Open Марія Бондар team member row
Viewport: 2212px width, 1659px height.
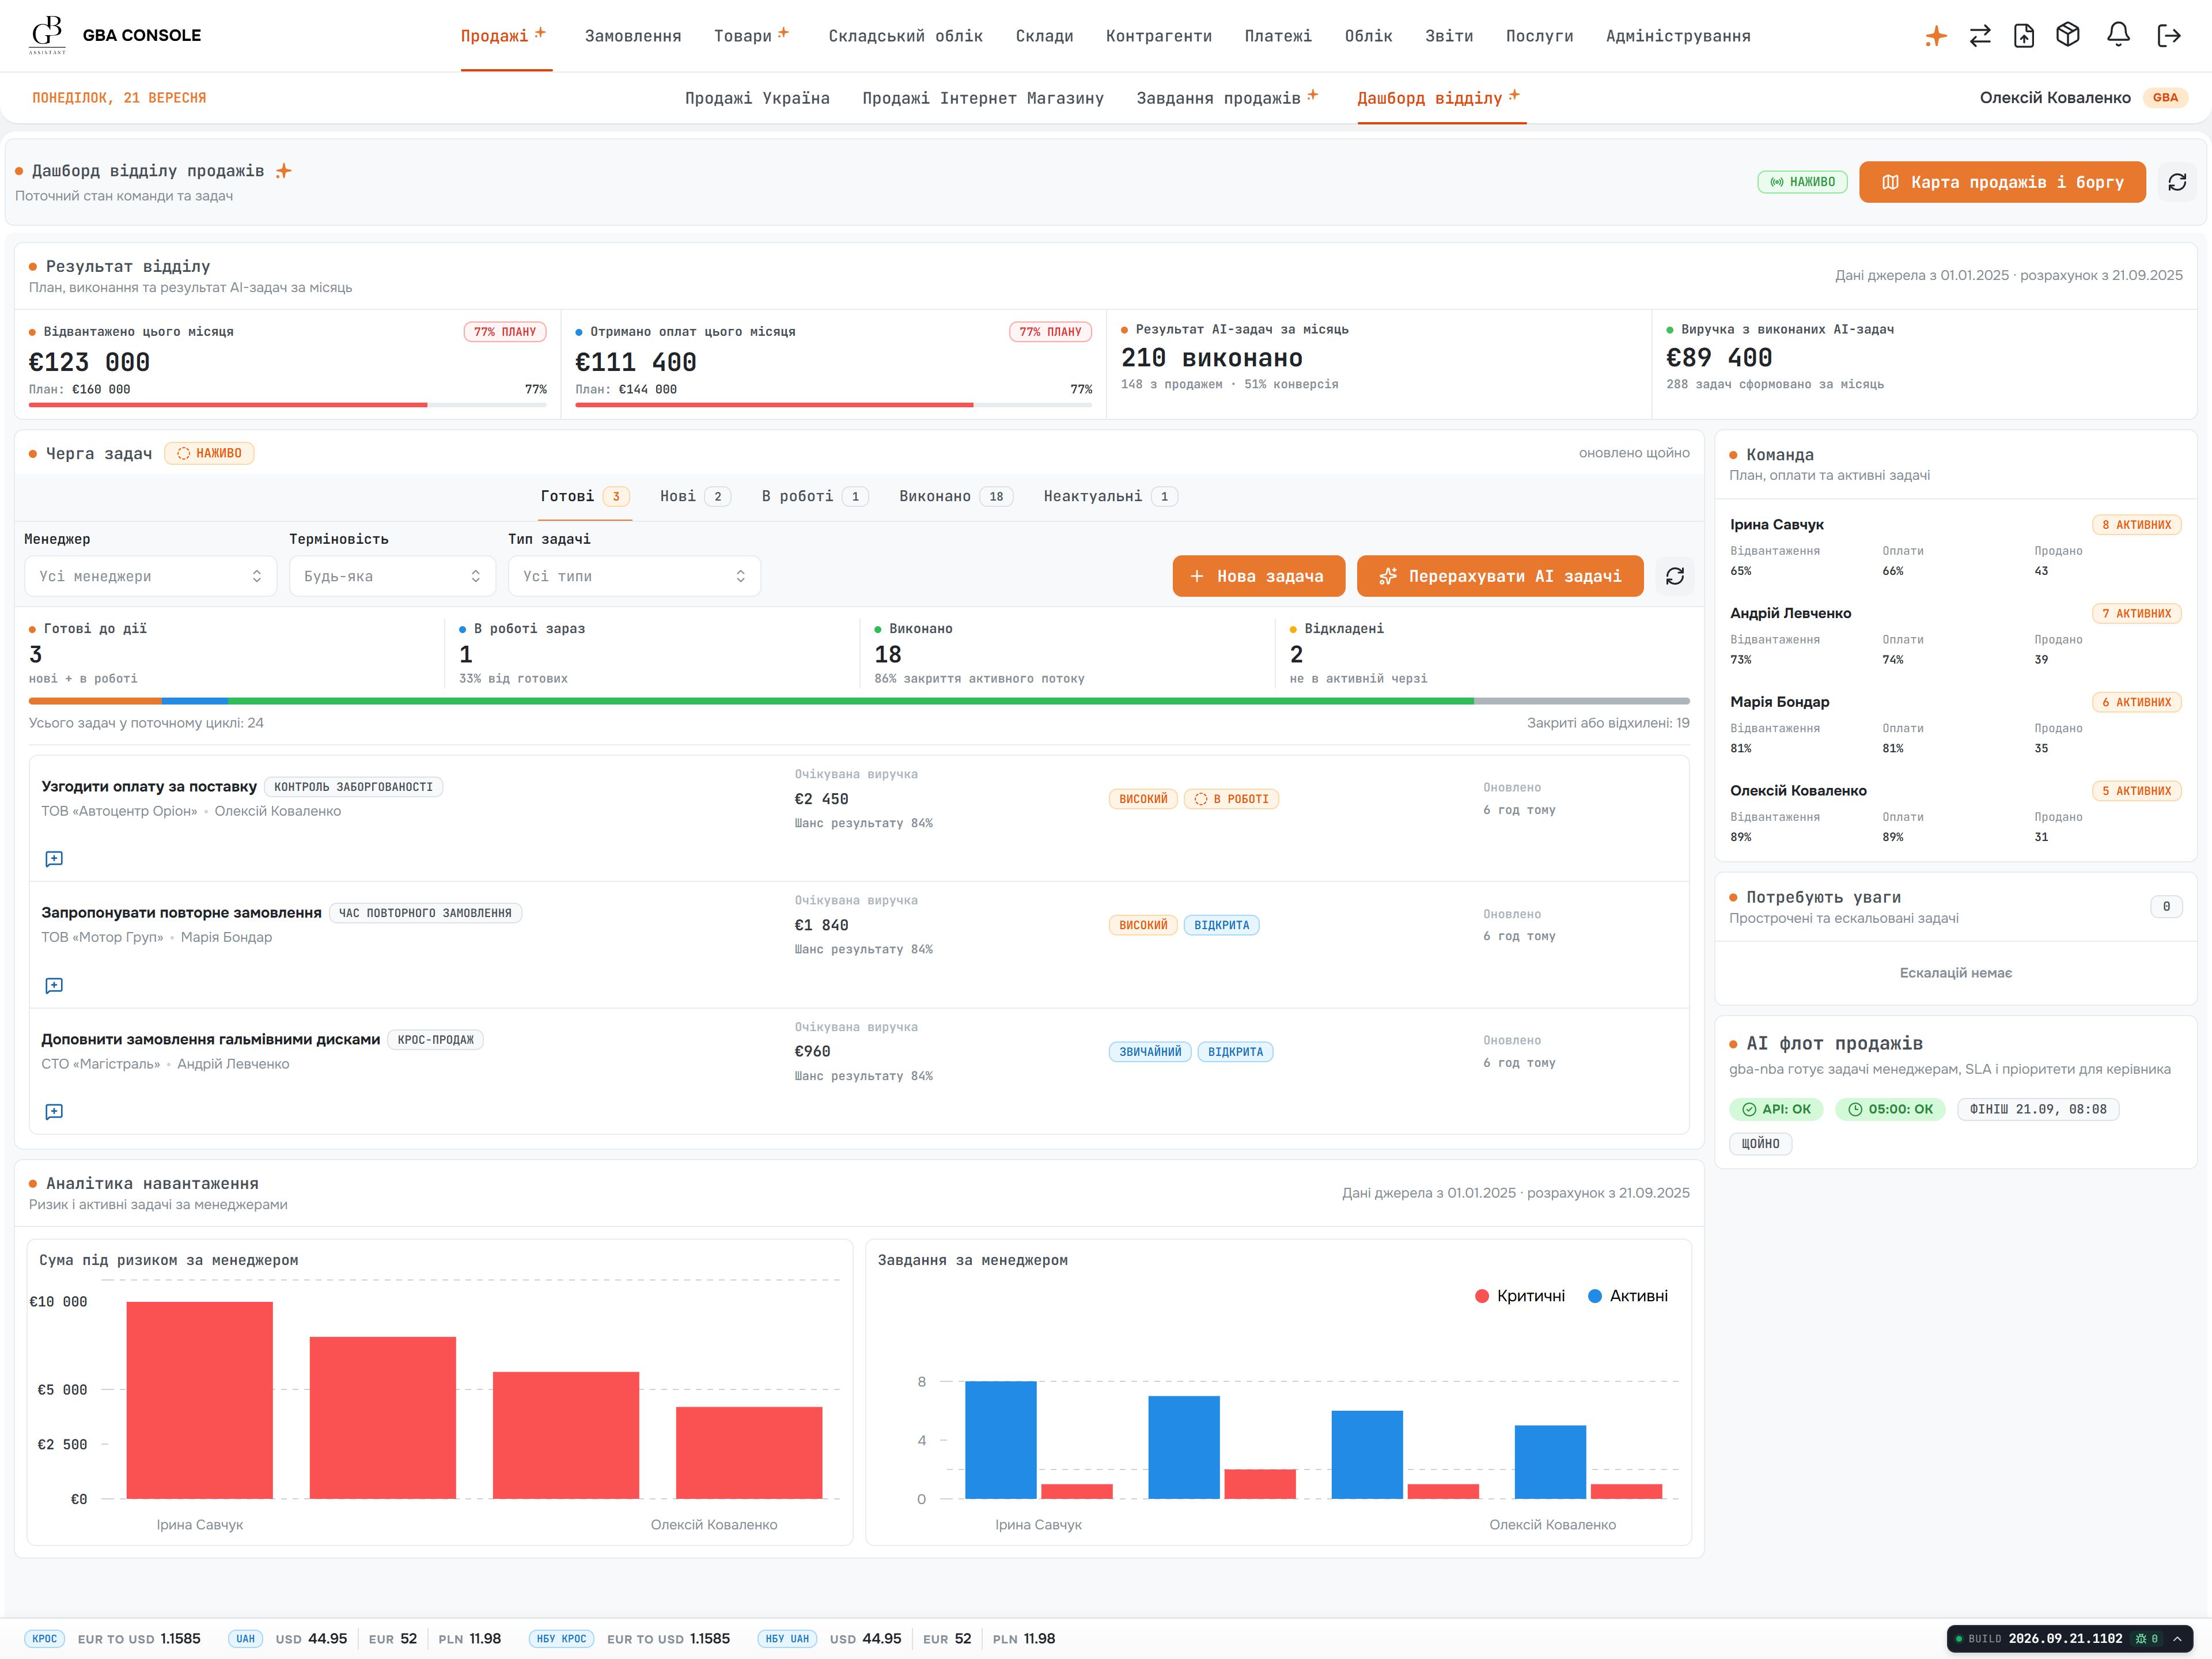(1955, 725)
